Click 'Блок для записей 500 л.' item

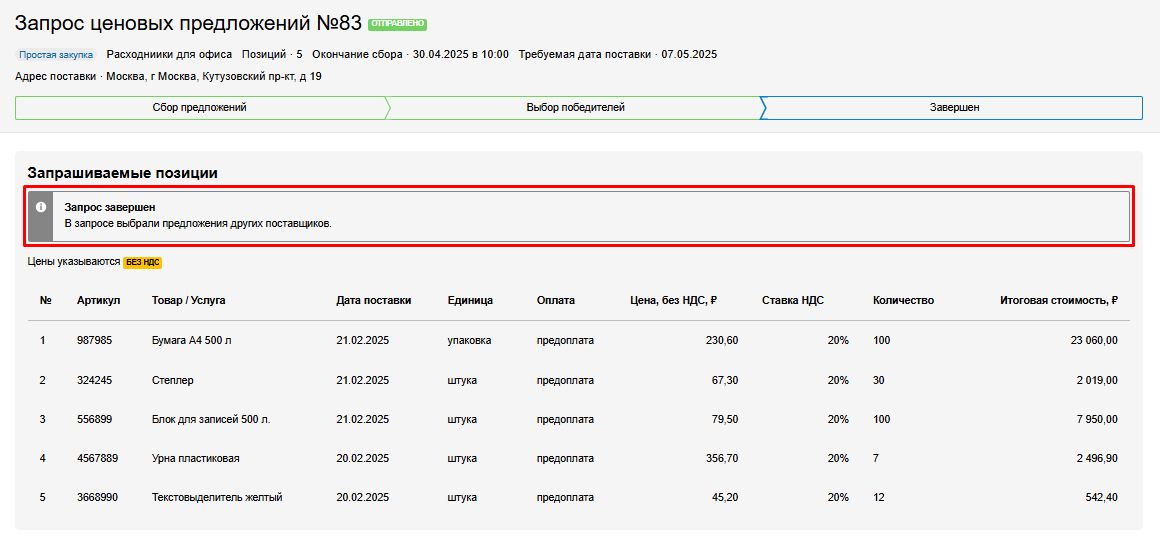pyautogui.click(x=210, y=419)
